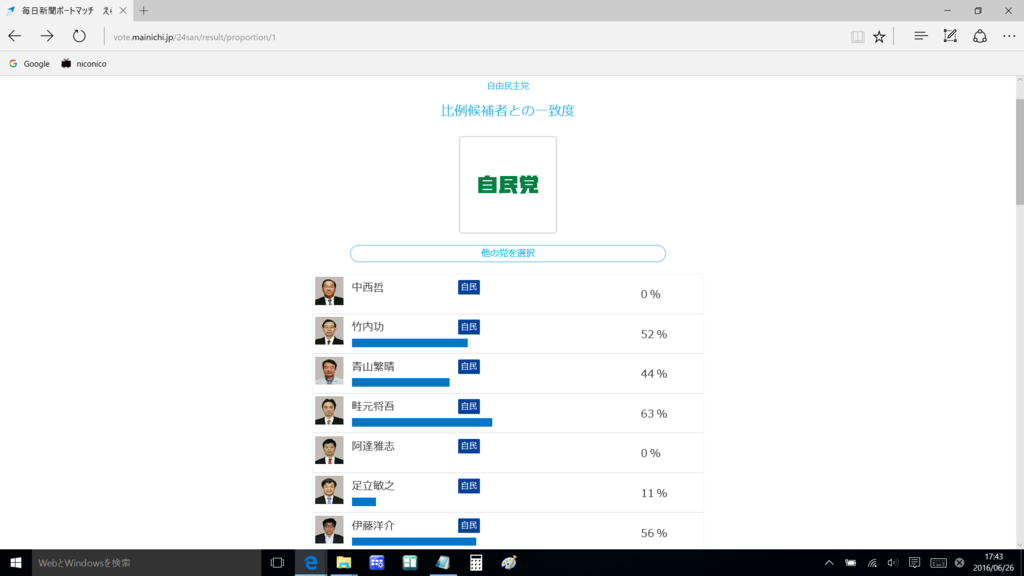Click the 63 % match bar of 畦元将吾
This screenshot has height=576, width=1024.
422,423
